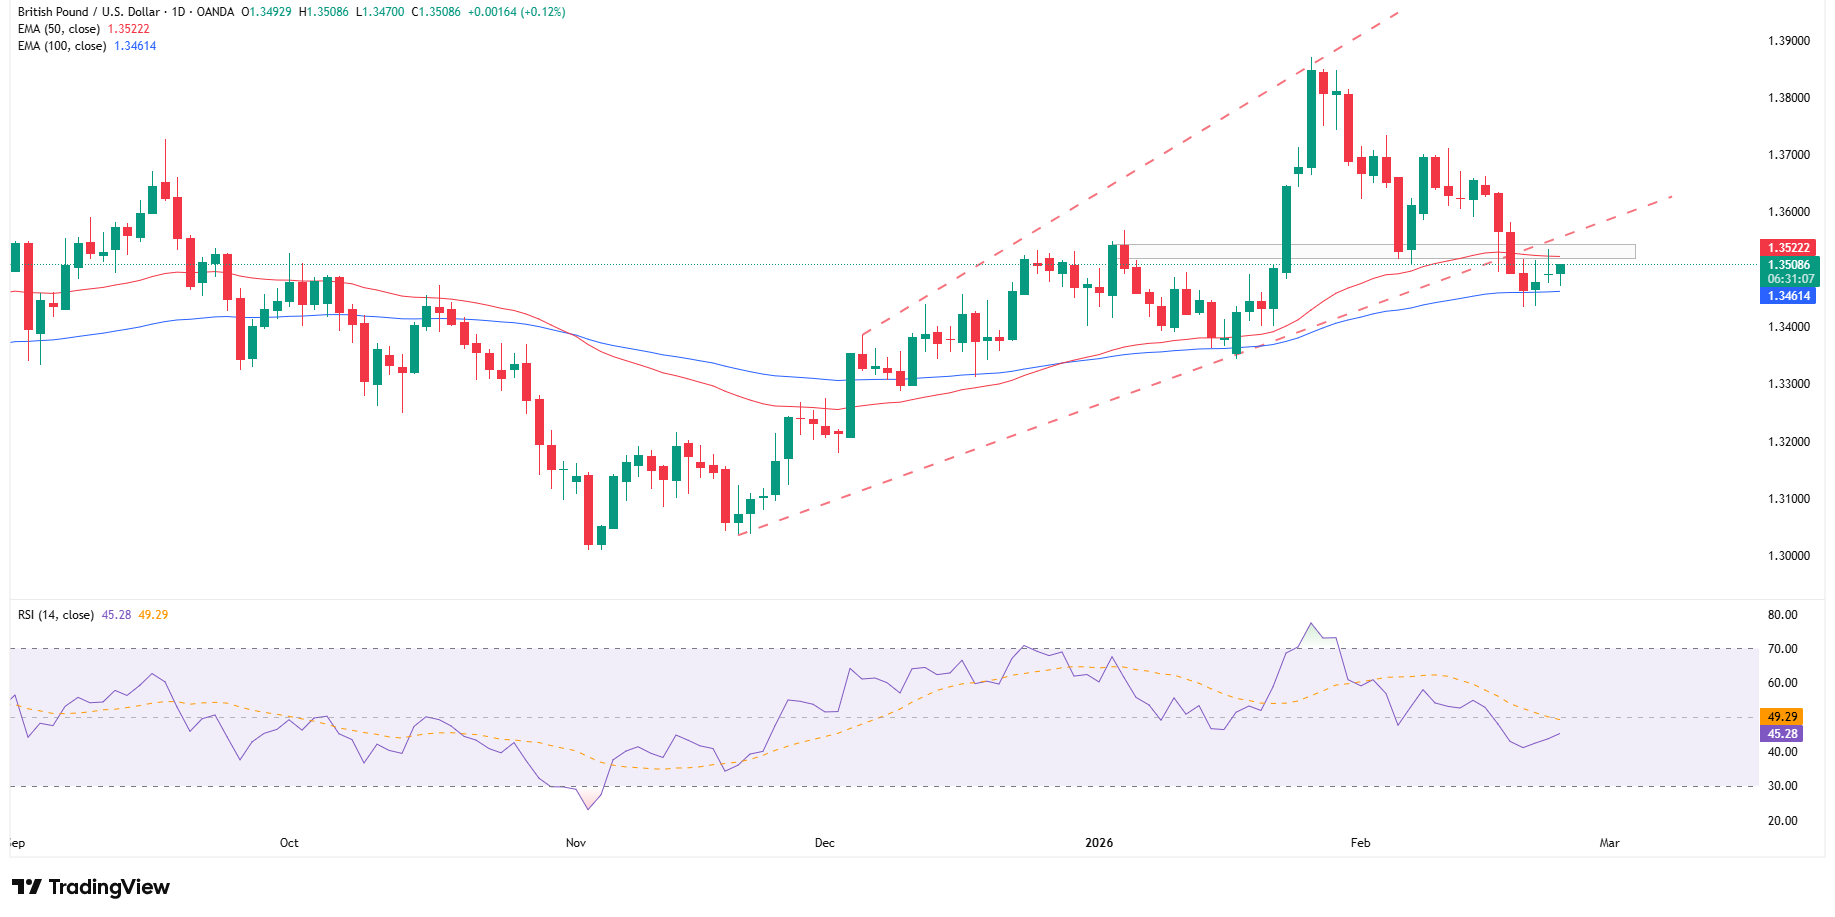The height and width of the screenshot is (917, 1835).
Task: Click the Mar label on time axis
Action: (x=1609, y=843)
